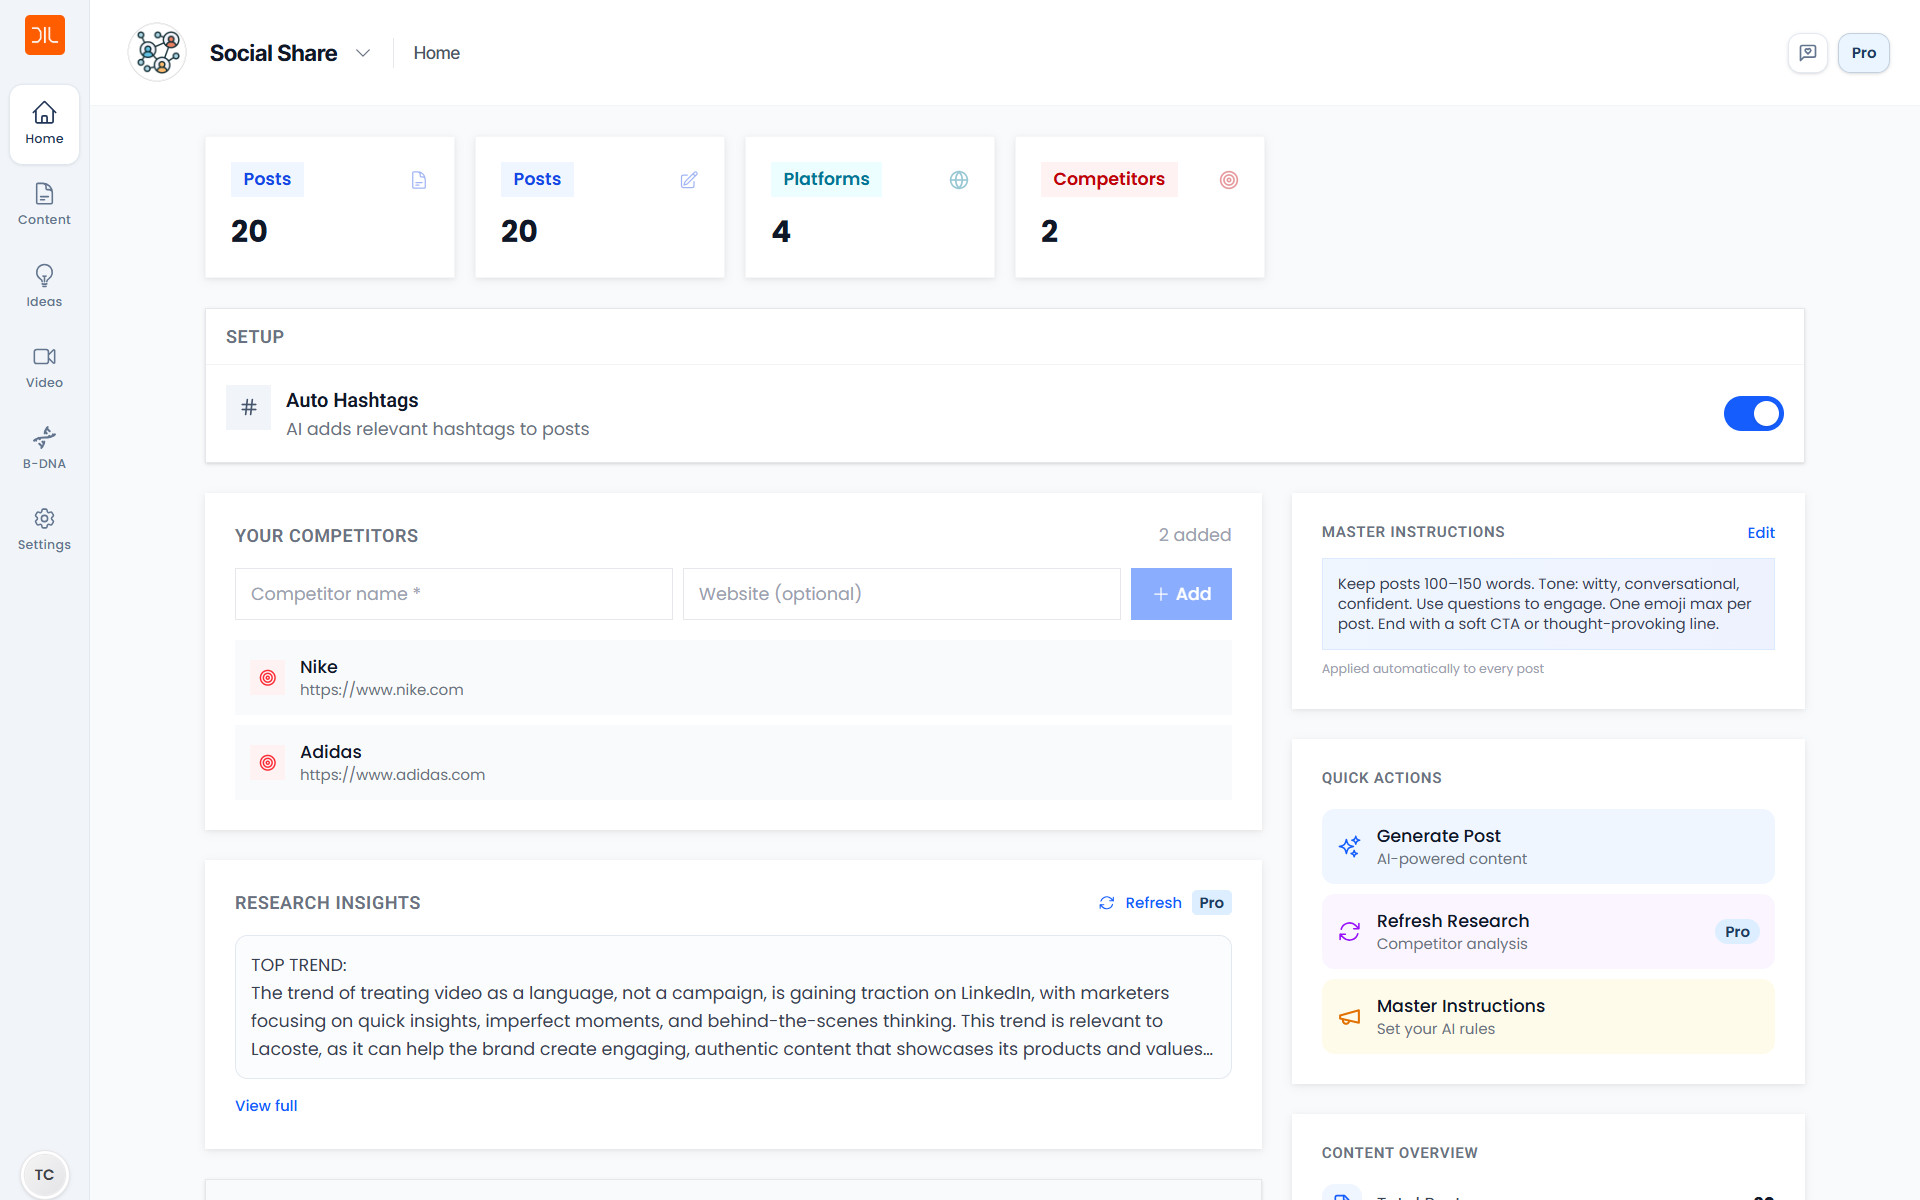Disable the Auto Hashtags toggle
The width and height of the screenshot is (1920, 1200).
coord(1753,413)
